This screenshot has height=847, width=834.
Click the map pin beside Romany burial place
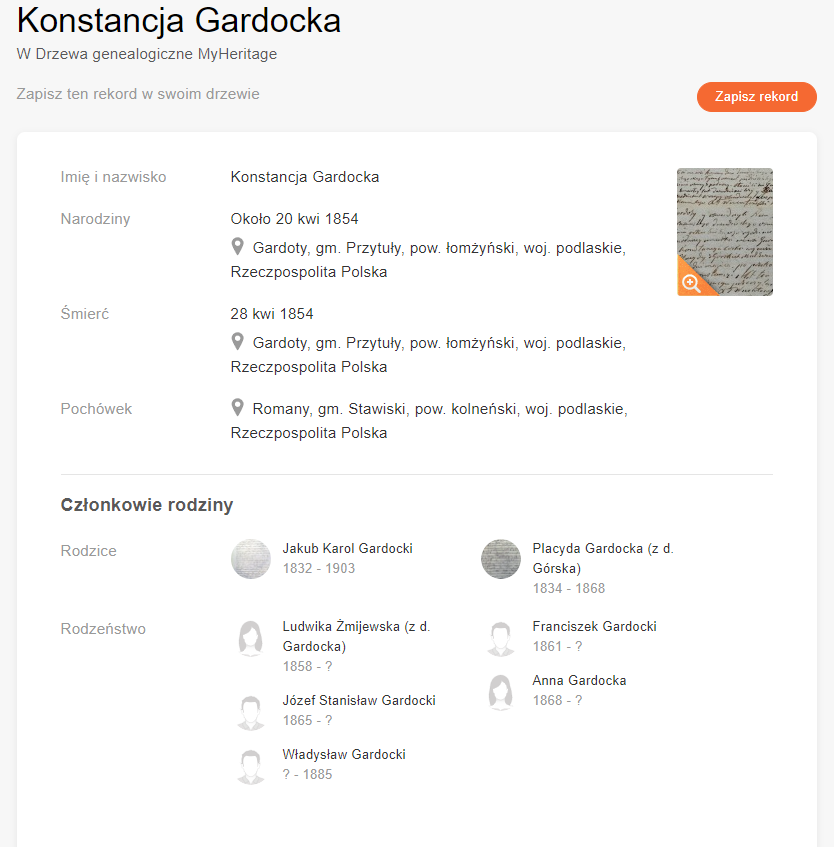coord(238,408)
